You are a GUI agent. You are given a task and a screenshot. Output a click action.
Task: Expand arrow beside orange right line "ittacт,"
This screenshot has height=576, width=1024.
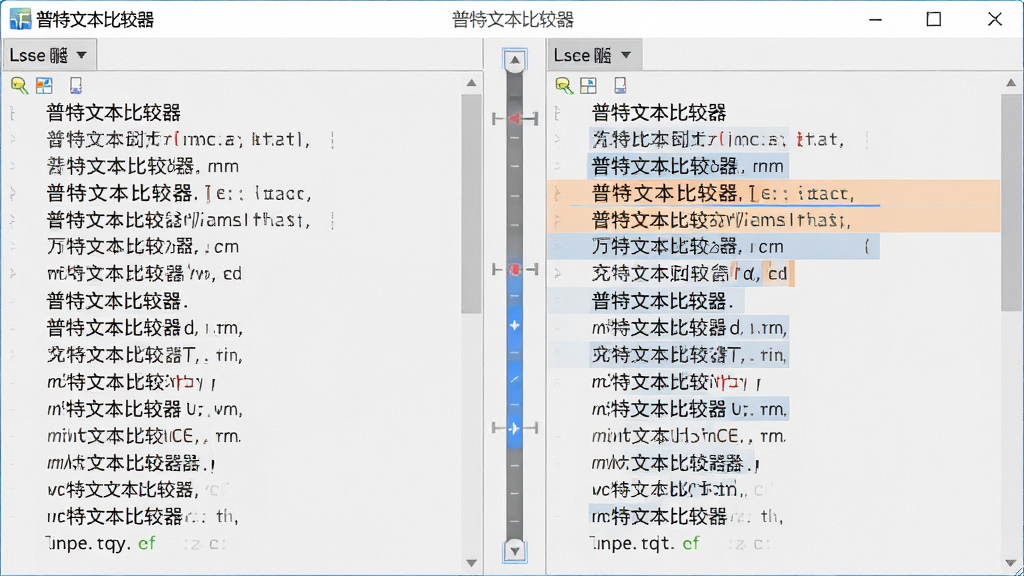point(558,193)
